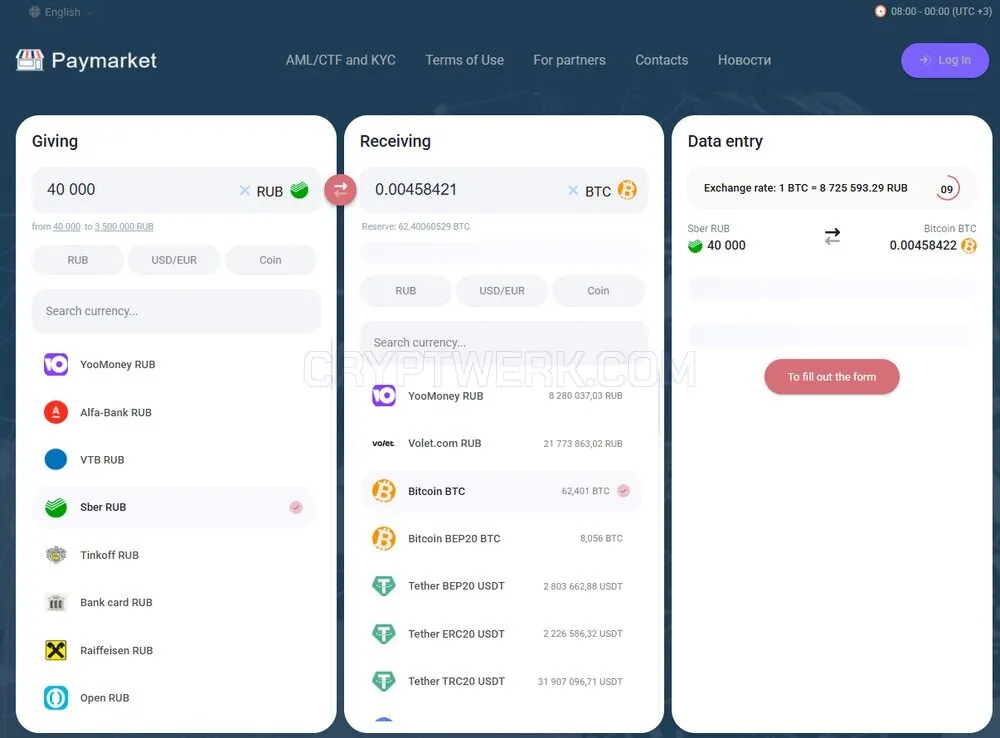Select Bitcoin BEP20 BTC

(x=501, y=538)
